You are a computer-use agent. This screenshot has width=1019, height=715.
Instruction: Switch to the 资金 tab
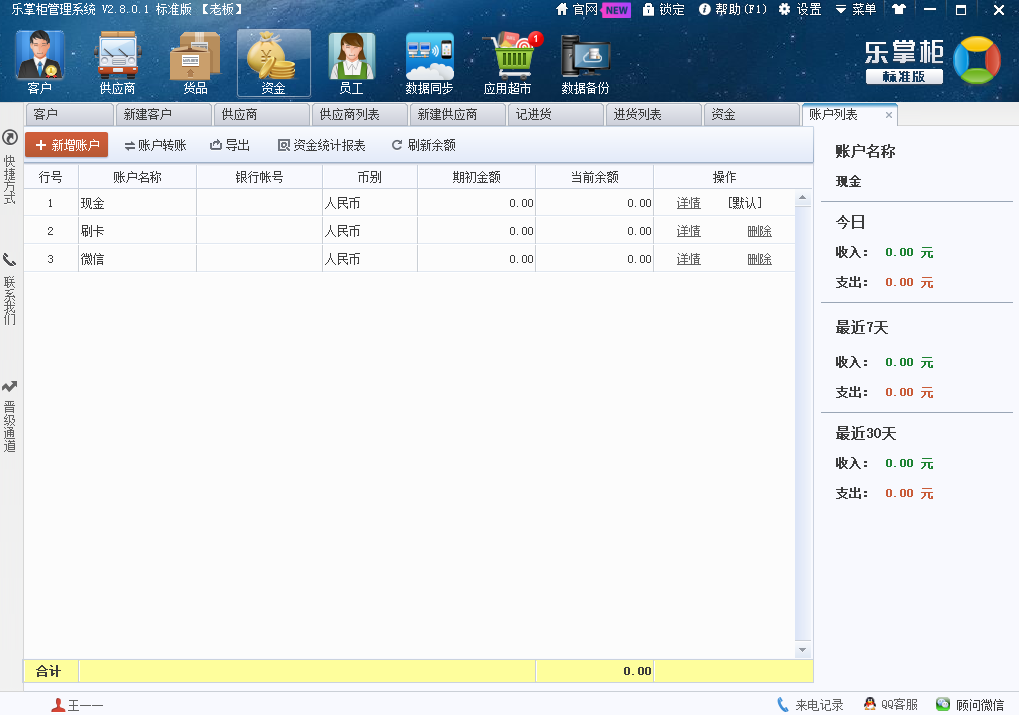point(752,114)
